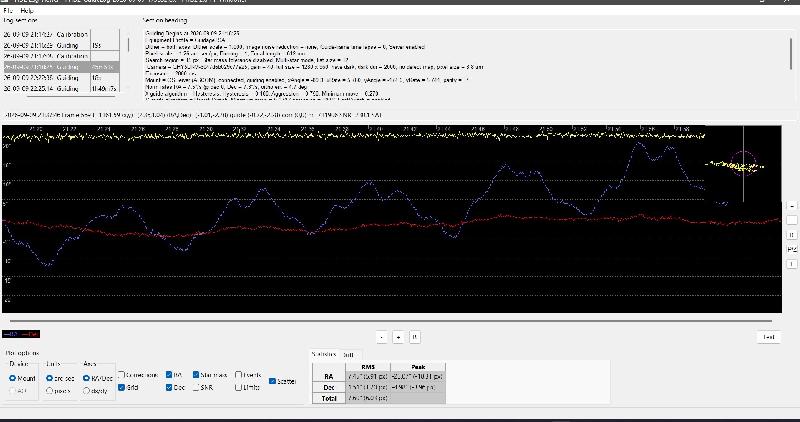
Task: Click horizontal zoom out minus button
Action: pos(382,337)
